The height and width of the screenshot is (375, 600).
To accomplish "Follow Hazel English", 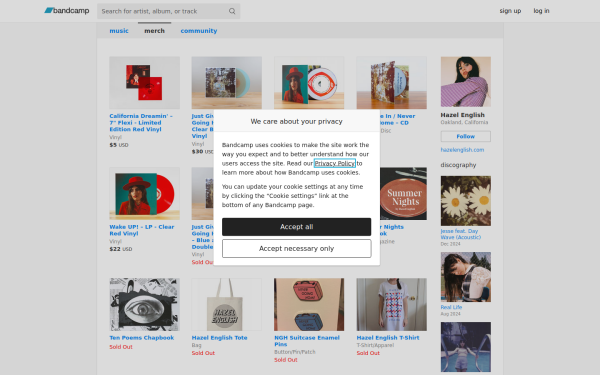I will [465, 136].
